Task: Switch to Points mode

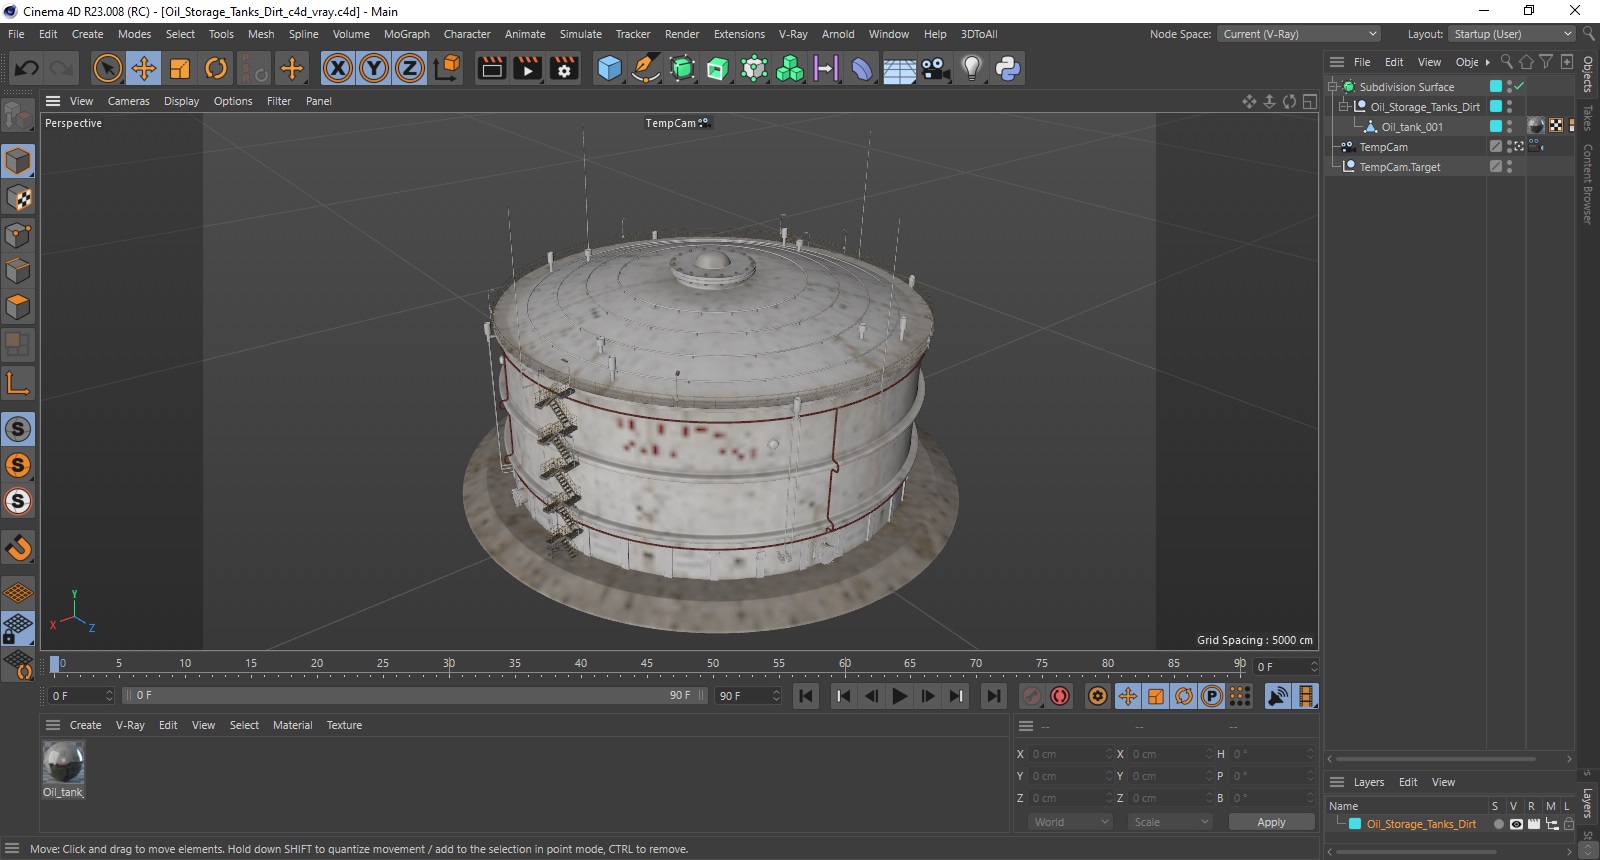Action: click(x=18, y=235)
